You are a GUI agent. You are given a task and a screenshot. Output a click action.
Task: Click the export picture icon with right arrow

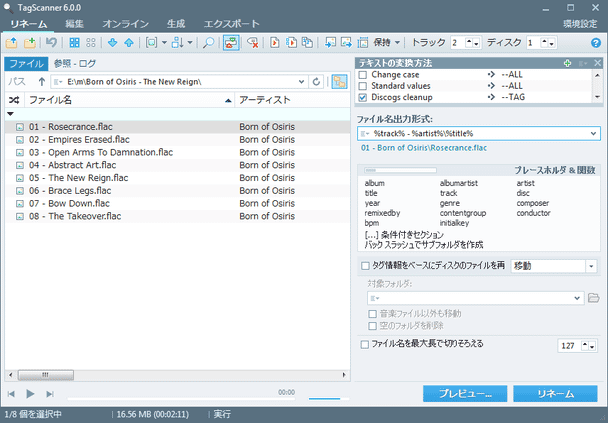click(346, 43)
